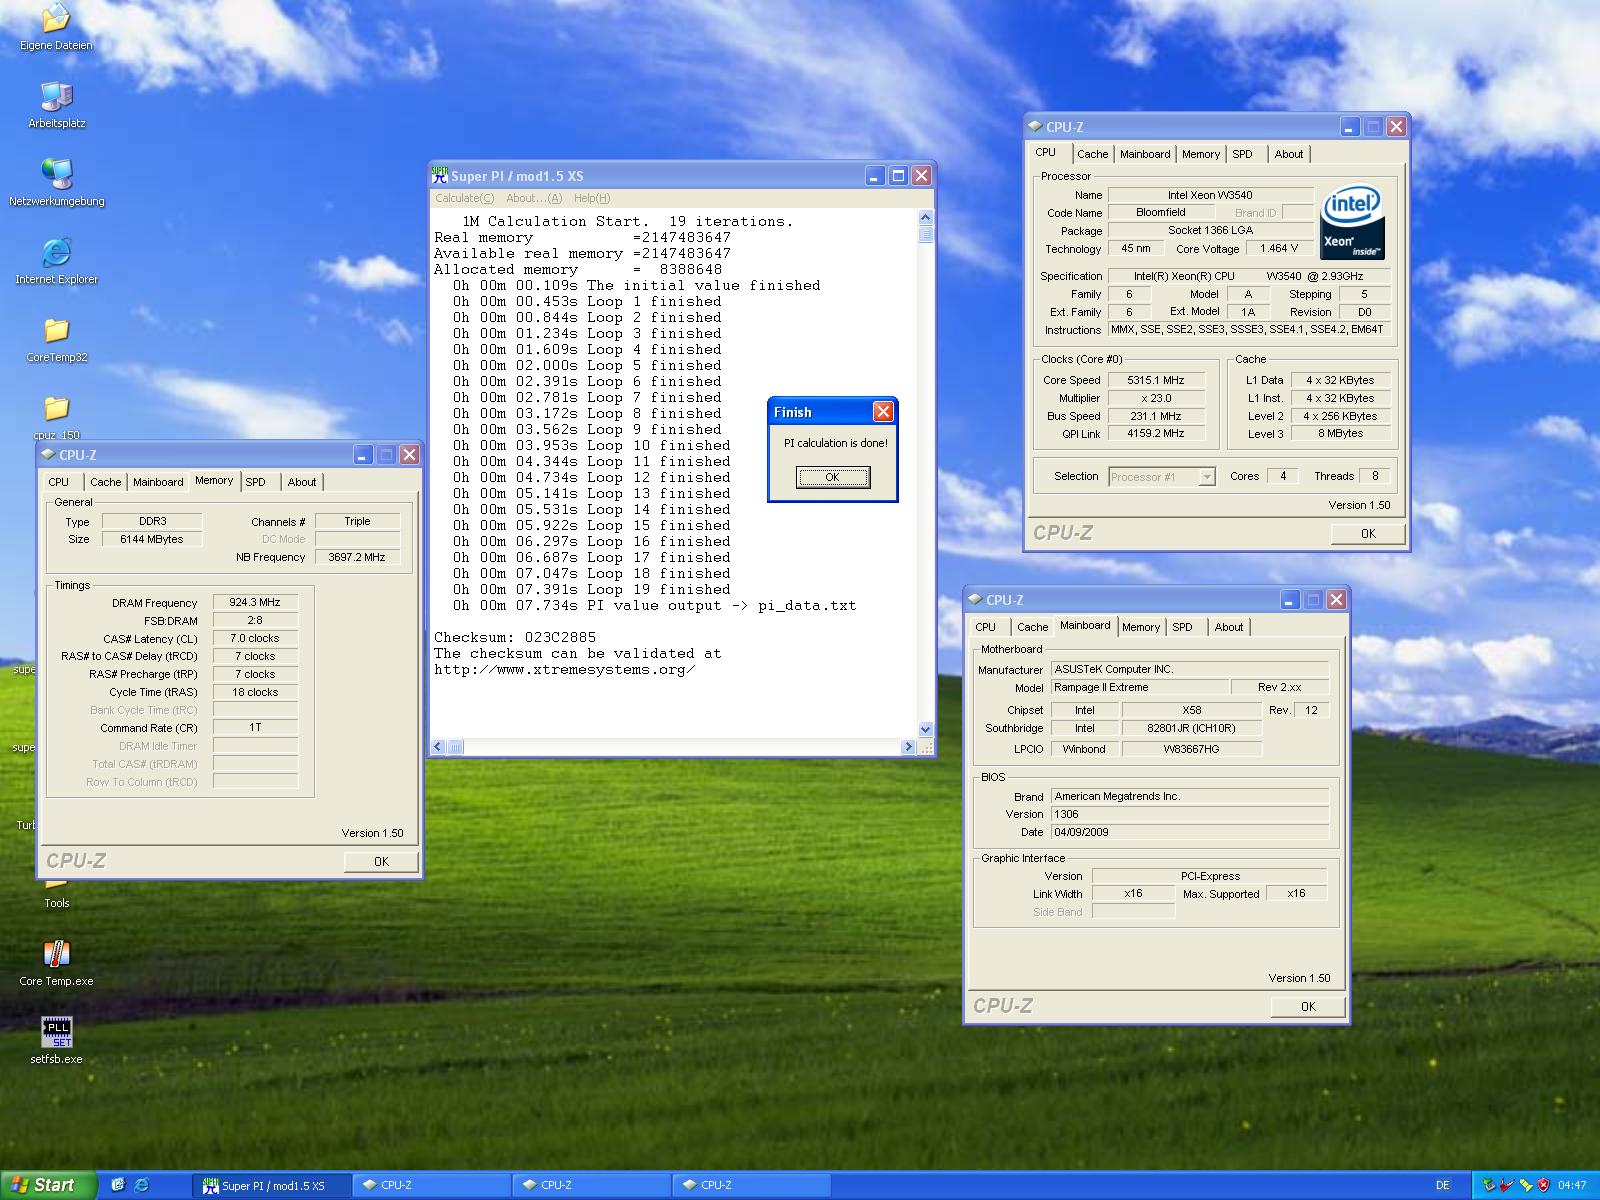The height and width of the screenshot is (1200, 1600).
Task: Open the Eigene Dateien folder icon
Action: pyautogui.click(x=56, y=20)
